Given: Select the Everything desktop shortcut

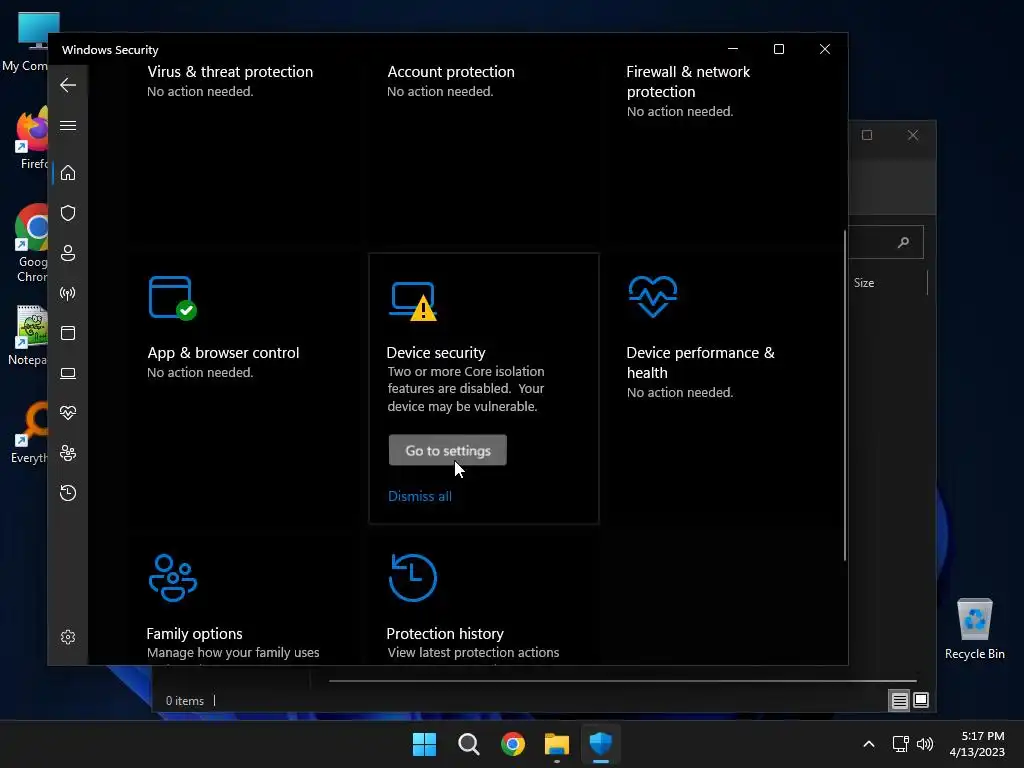Looking at the screenshot, I should [x=29, y=434].
